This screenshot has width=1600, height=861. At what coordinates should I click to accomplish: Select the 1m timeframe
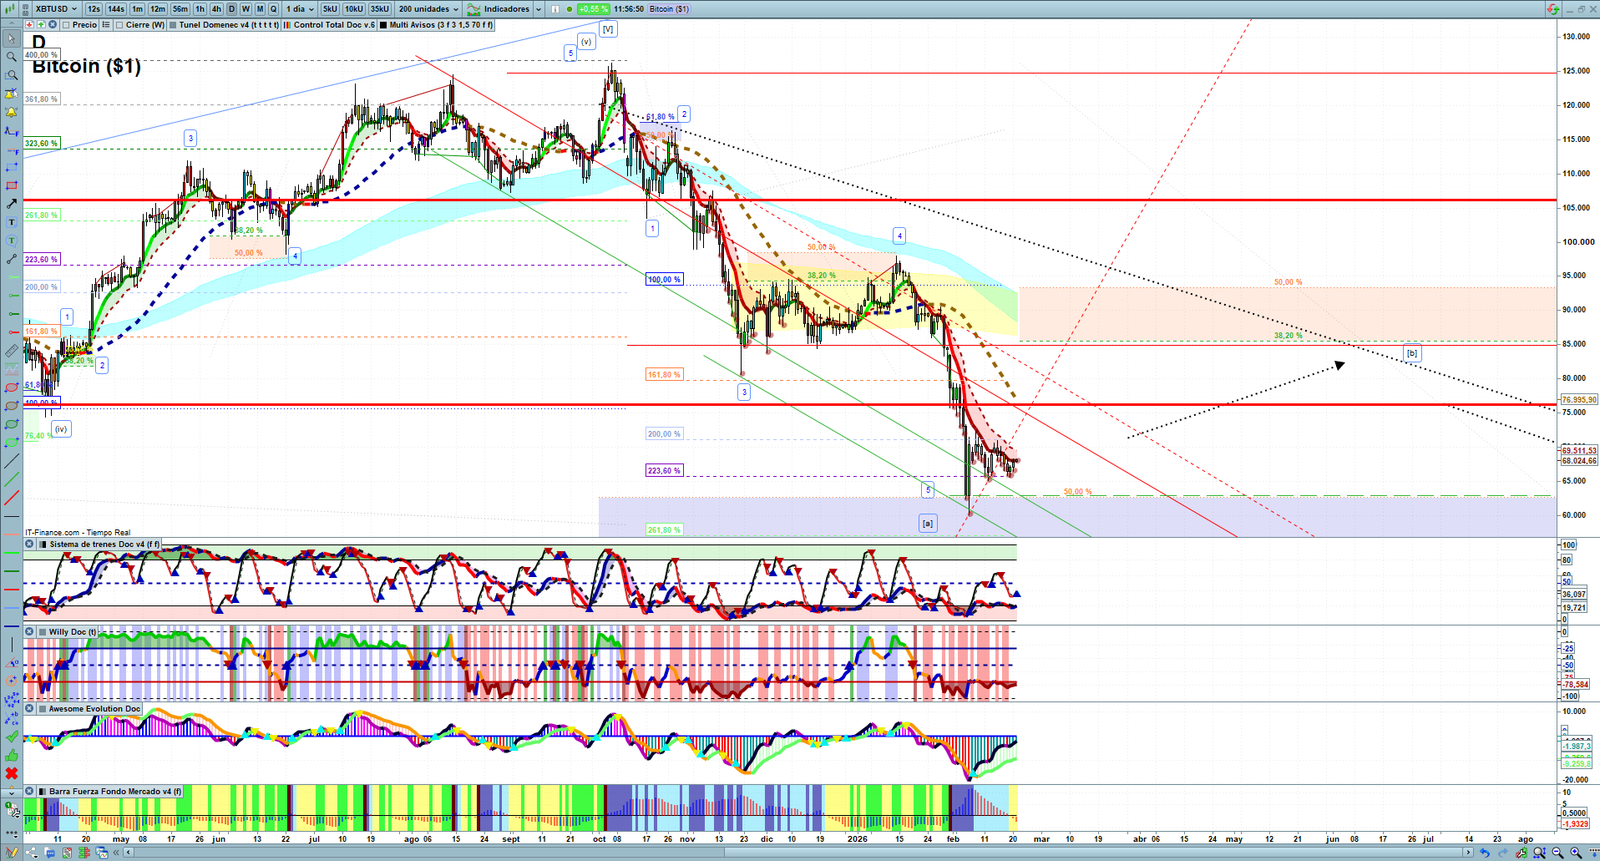137,9
